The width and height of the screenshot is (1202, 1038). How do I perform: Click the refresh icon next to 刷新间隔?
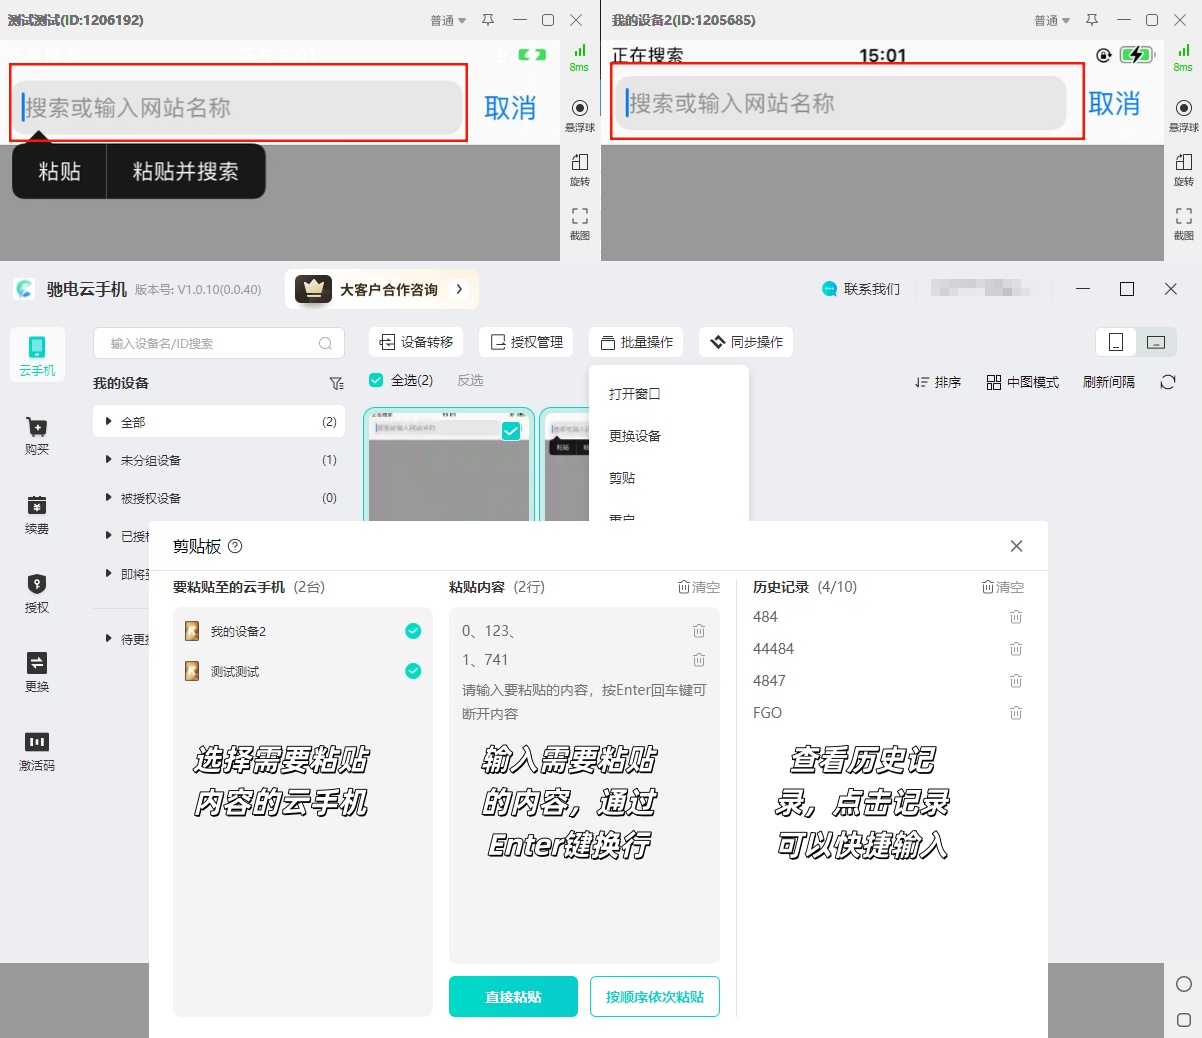click(x=1167, y=382)
